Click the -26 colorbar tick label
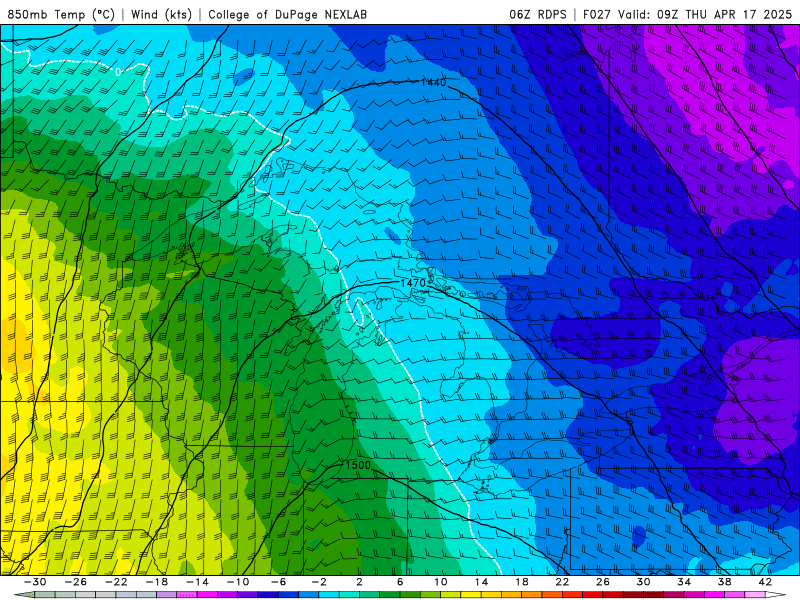Image resolution: width=800 pixels, height=600 pixels. pos(76,582)
